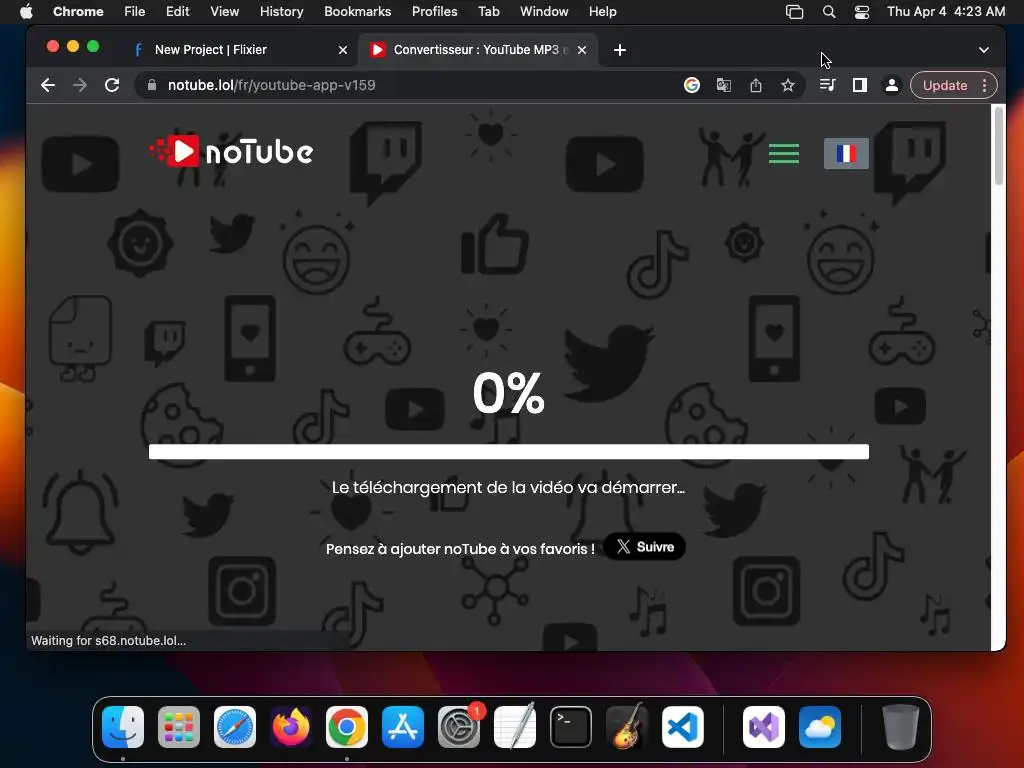Click the download progress bar
This screenshot has height=768, width=1024.
pyautogui.click(x=509, y=452)
